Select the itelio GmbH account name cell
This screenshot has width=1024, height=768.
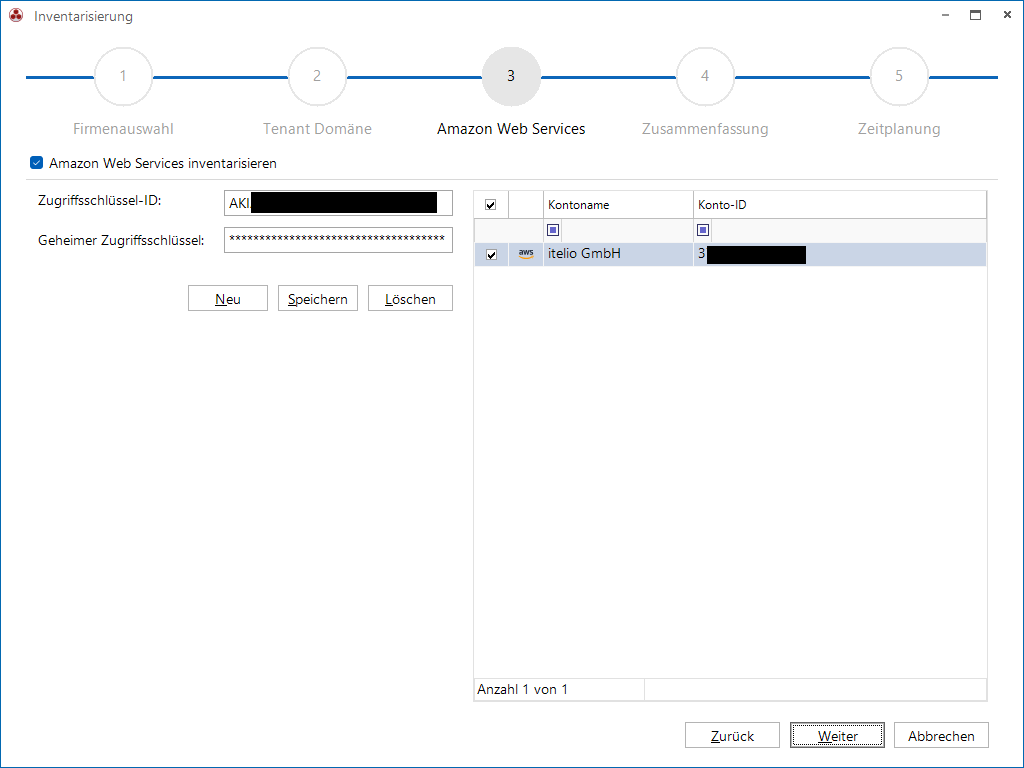point(618,254)
